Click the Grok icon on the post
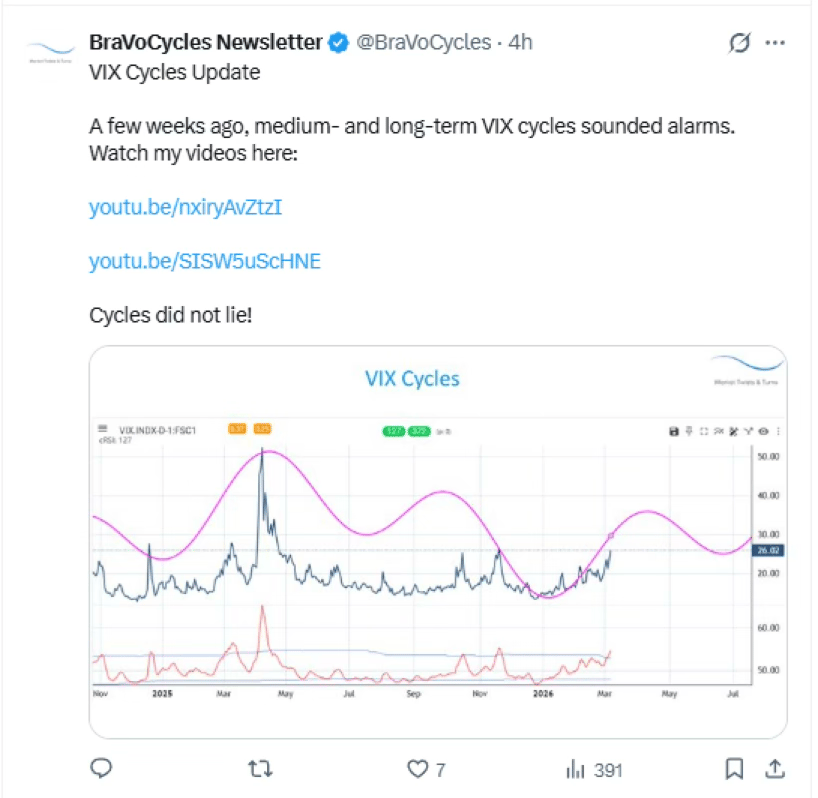The width and height of the screenshot is (818, 798). (x=741, y=43)
